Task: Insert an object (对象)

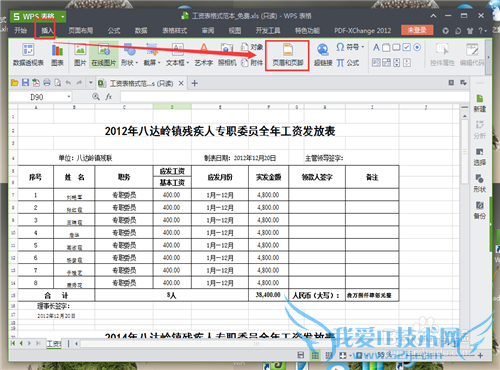Action: click(x=252, y=47)
